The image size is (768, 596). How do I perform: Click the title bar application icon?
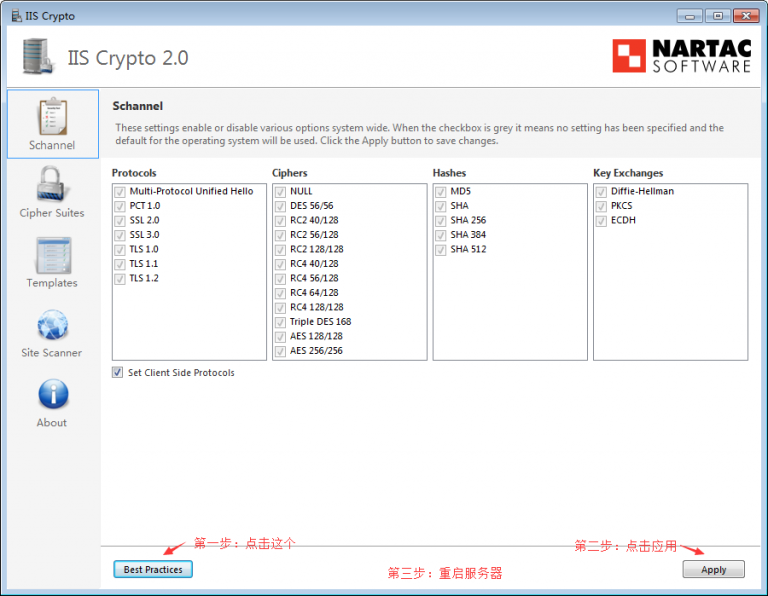pyautogui.click(x=16, y=16)
